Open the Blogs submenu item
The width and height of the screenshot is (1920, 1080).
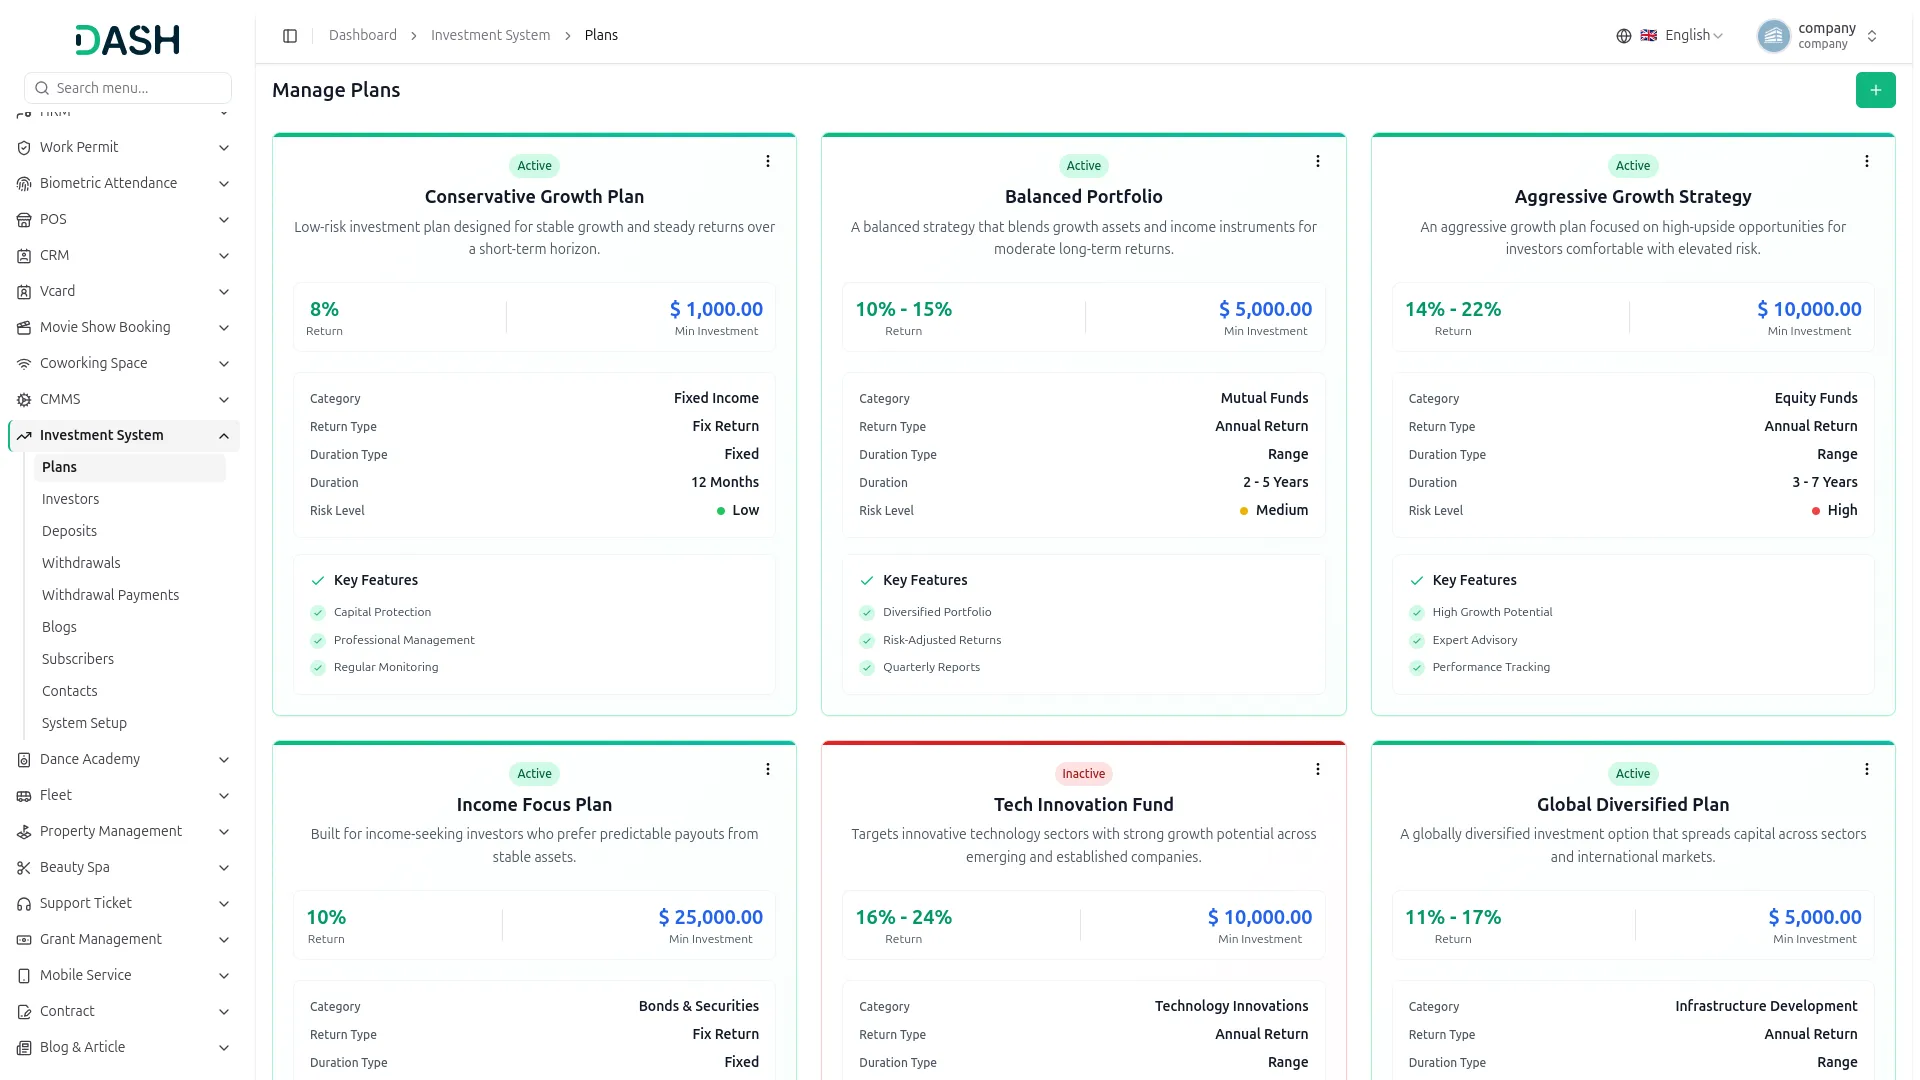click(130, 627)
